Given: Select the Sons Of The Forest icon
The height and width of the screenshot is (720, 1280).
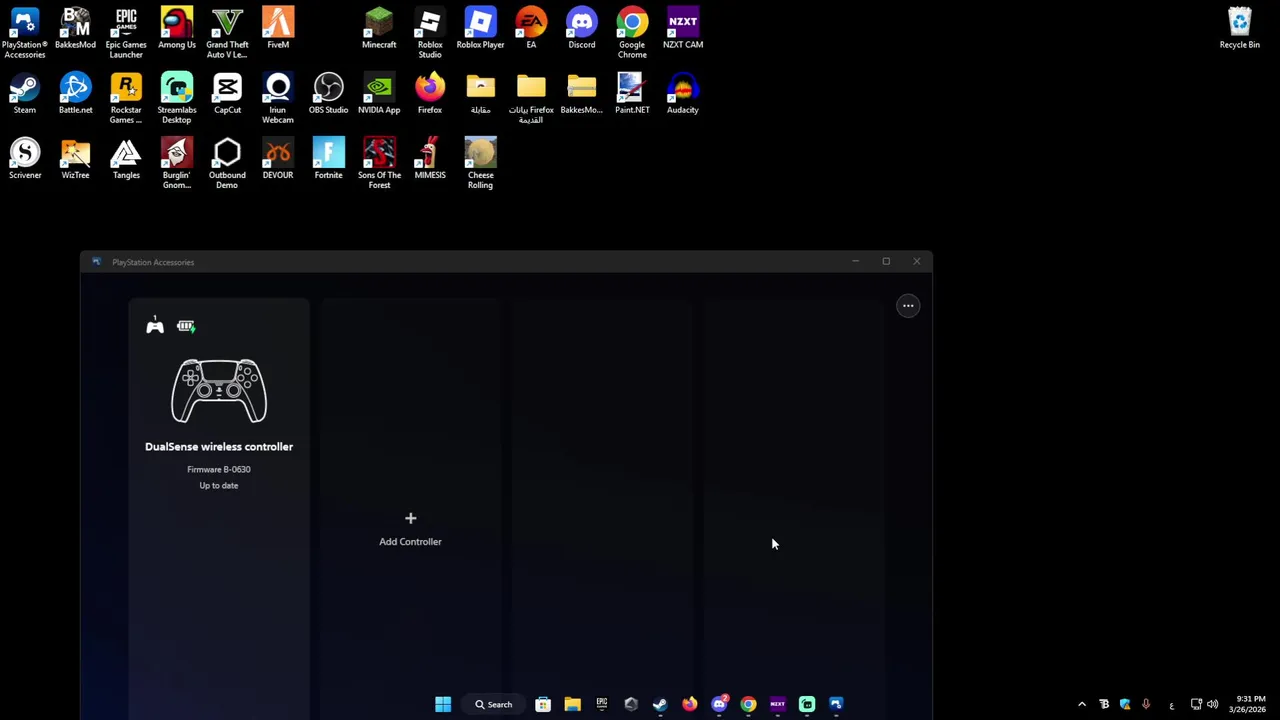Looking at the screenshot, I should point(379,163).
